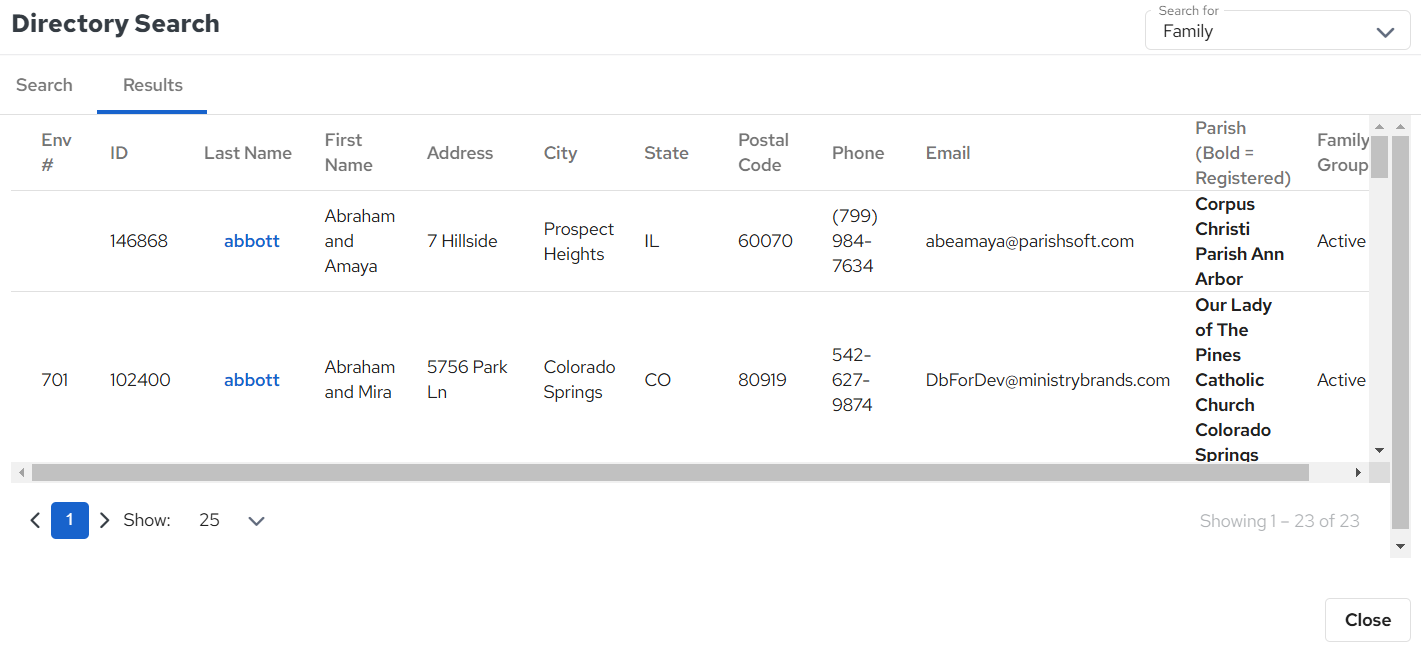Select the Results tab
Screen dimensions: 1421x645
click(x=152, y=85)
